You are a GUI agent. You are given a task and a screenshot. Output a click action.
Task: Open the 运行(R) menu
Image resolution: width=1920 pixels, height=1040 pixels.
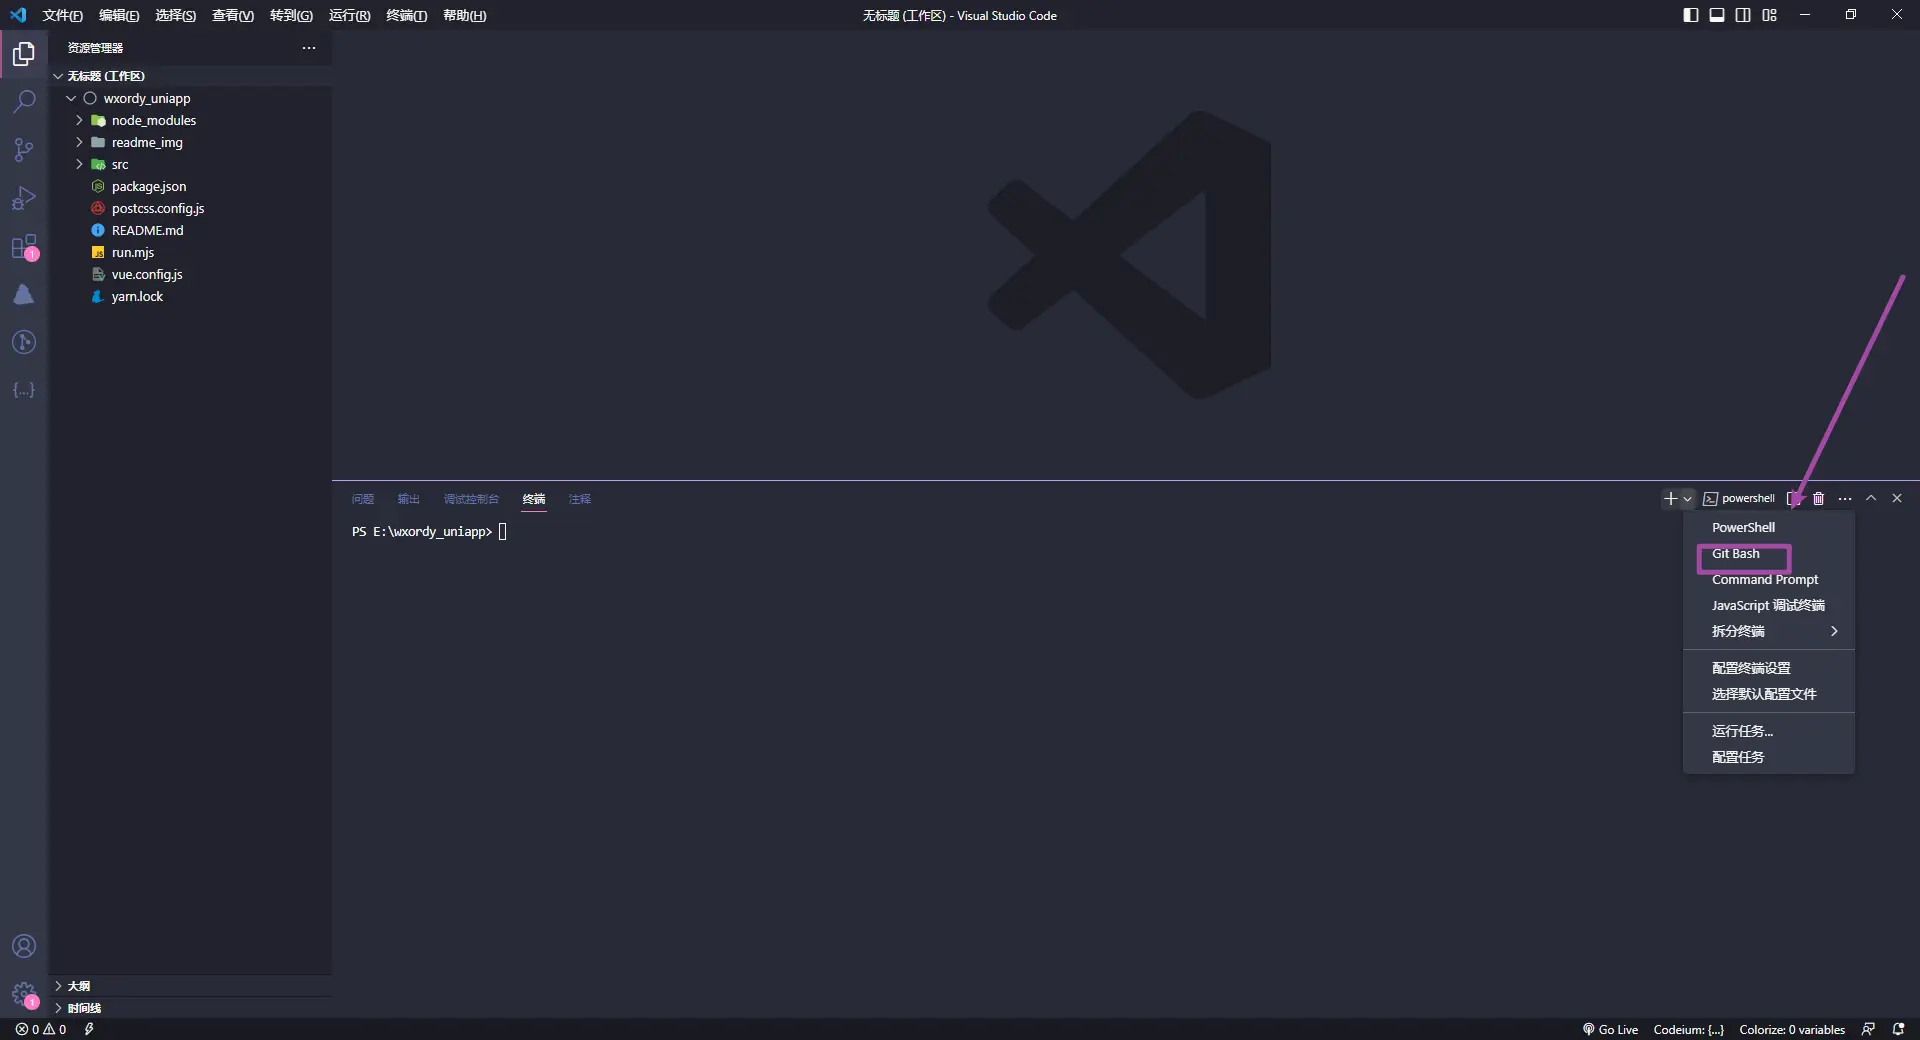(349, 15)
